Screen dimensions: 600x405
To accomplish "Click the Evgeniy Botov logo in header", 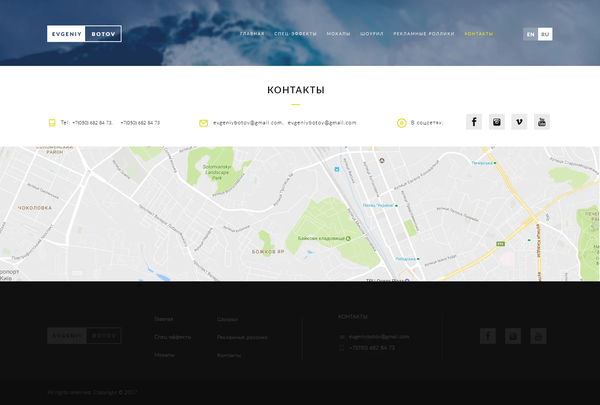I will tap(84, 34).
